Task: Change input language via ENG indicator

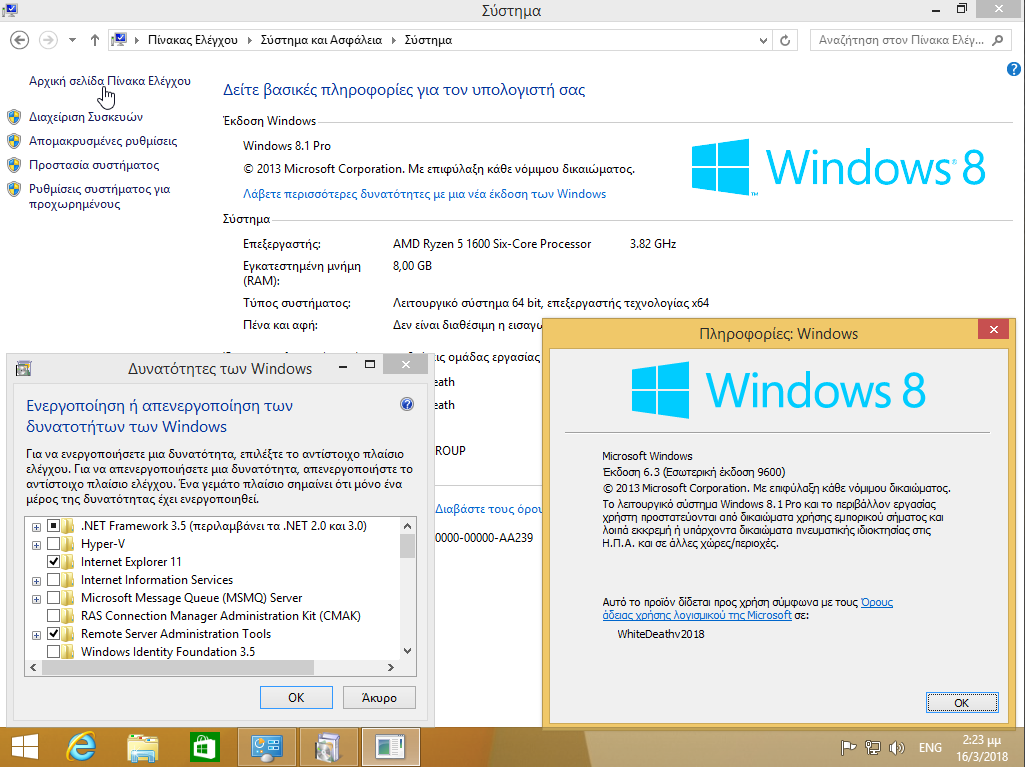Action: click(x=930, y=747)
